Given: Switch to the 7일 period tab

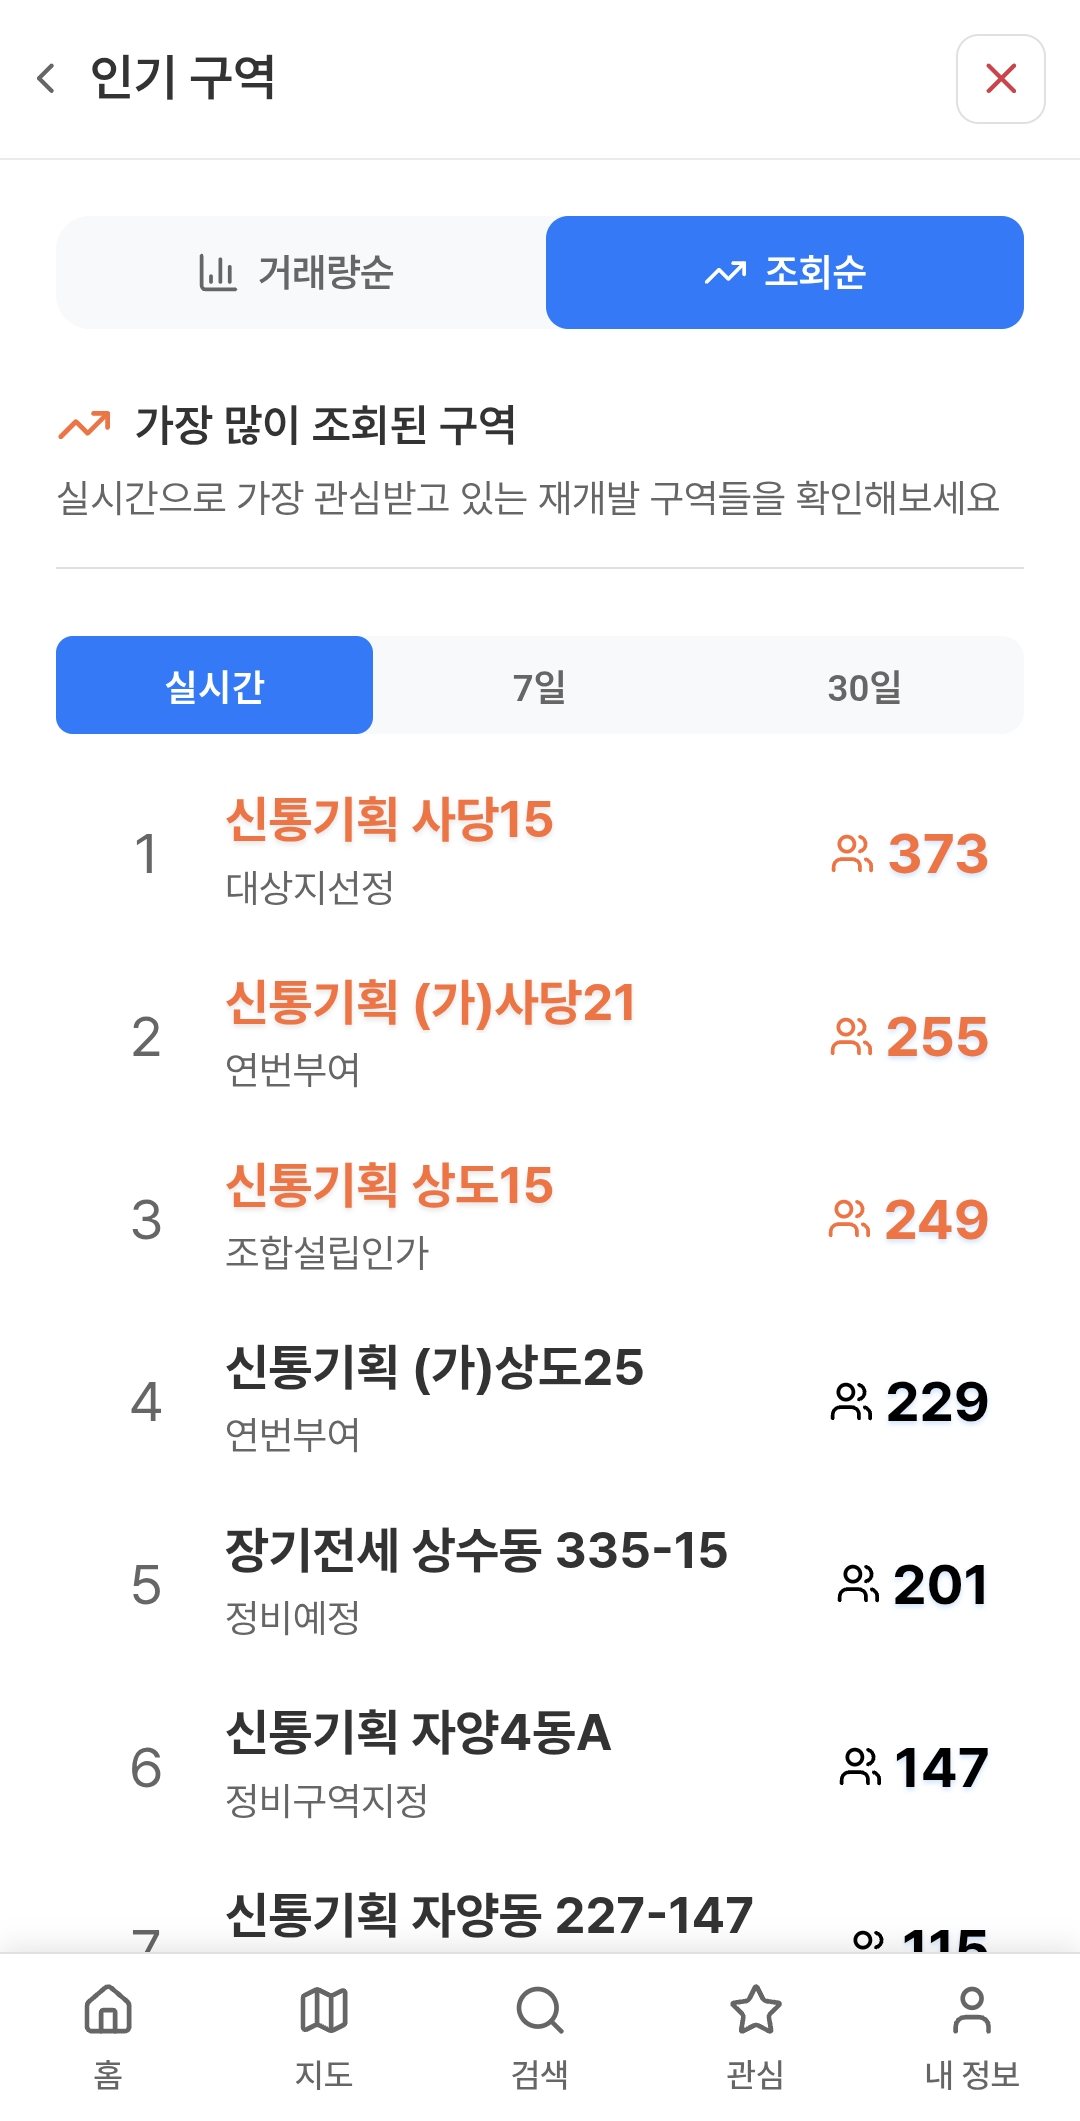Looking at the screenshot, I should tap(539, 686).
